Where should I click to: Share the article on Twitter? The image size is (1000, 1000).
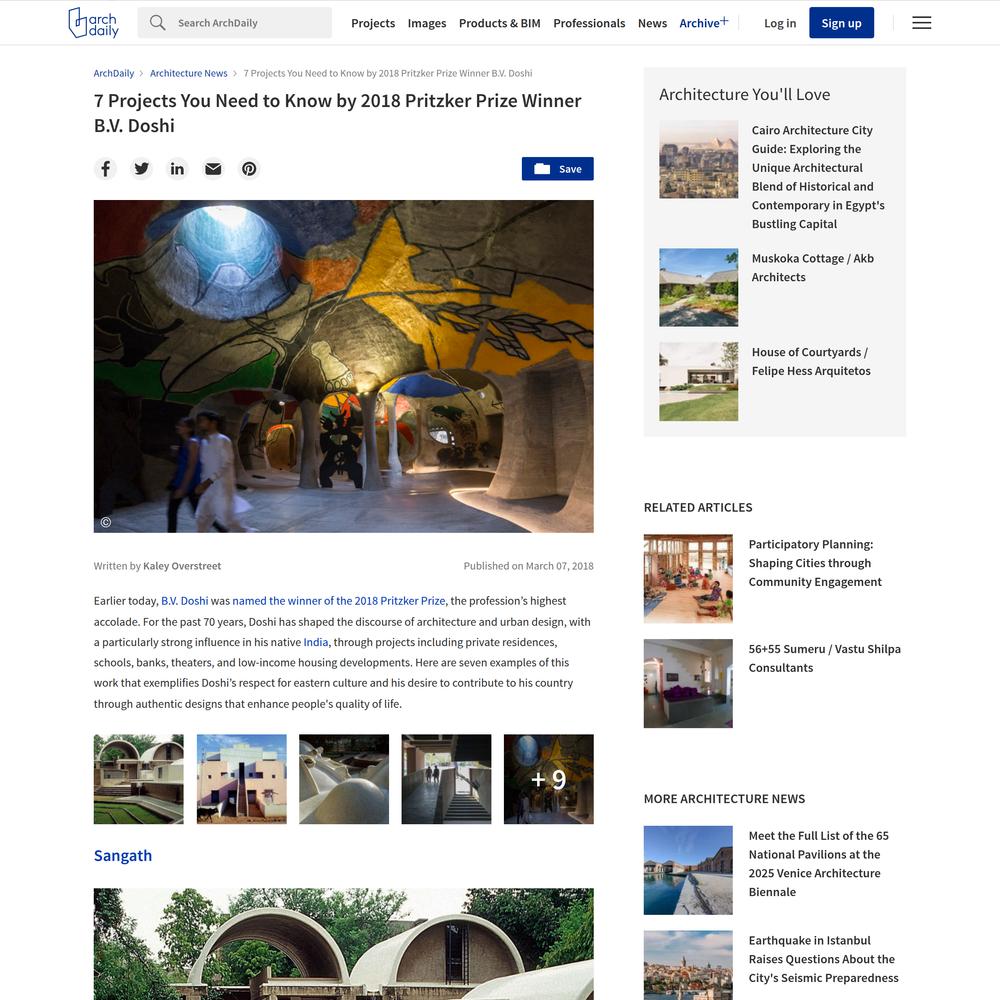[142, 168]
